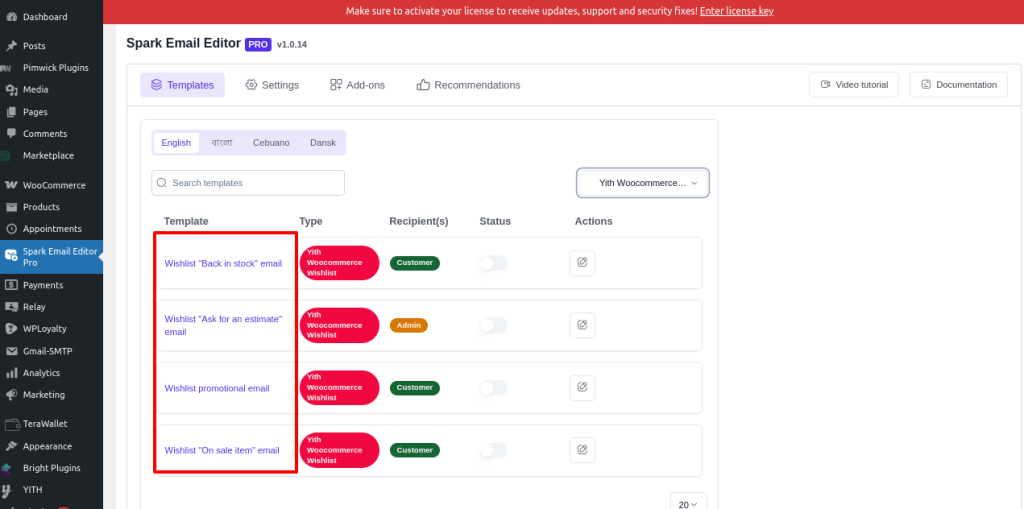Open the Wishlist promotional email template link

tap(217, 388)
